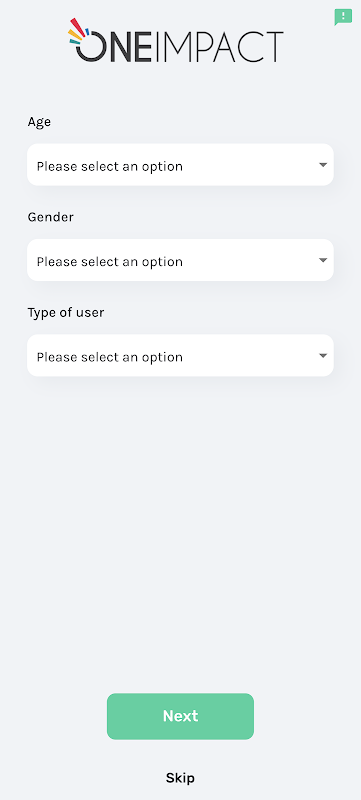Expand the Age field's arrow
The width and height of the screenshot is (361, 800).
[x=323, y=165]
